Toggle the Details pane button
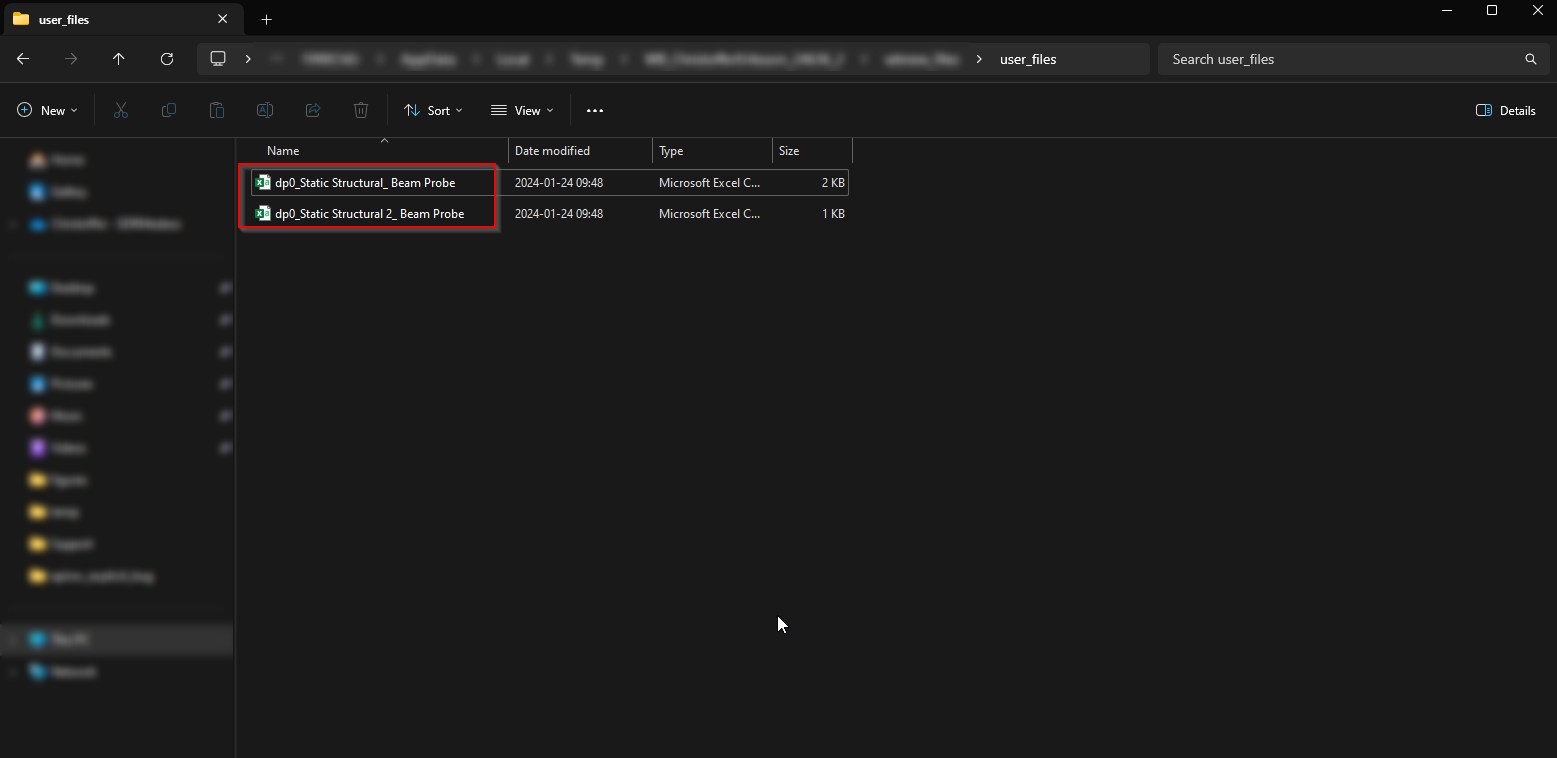 (1506, 110)
